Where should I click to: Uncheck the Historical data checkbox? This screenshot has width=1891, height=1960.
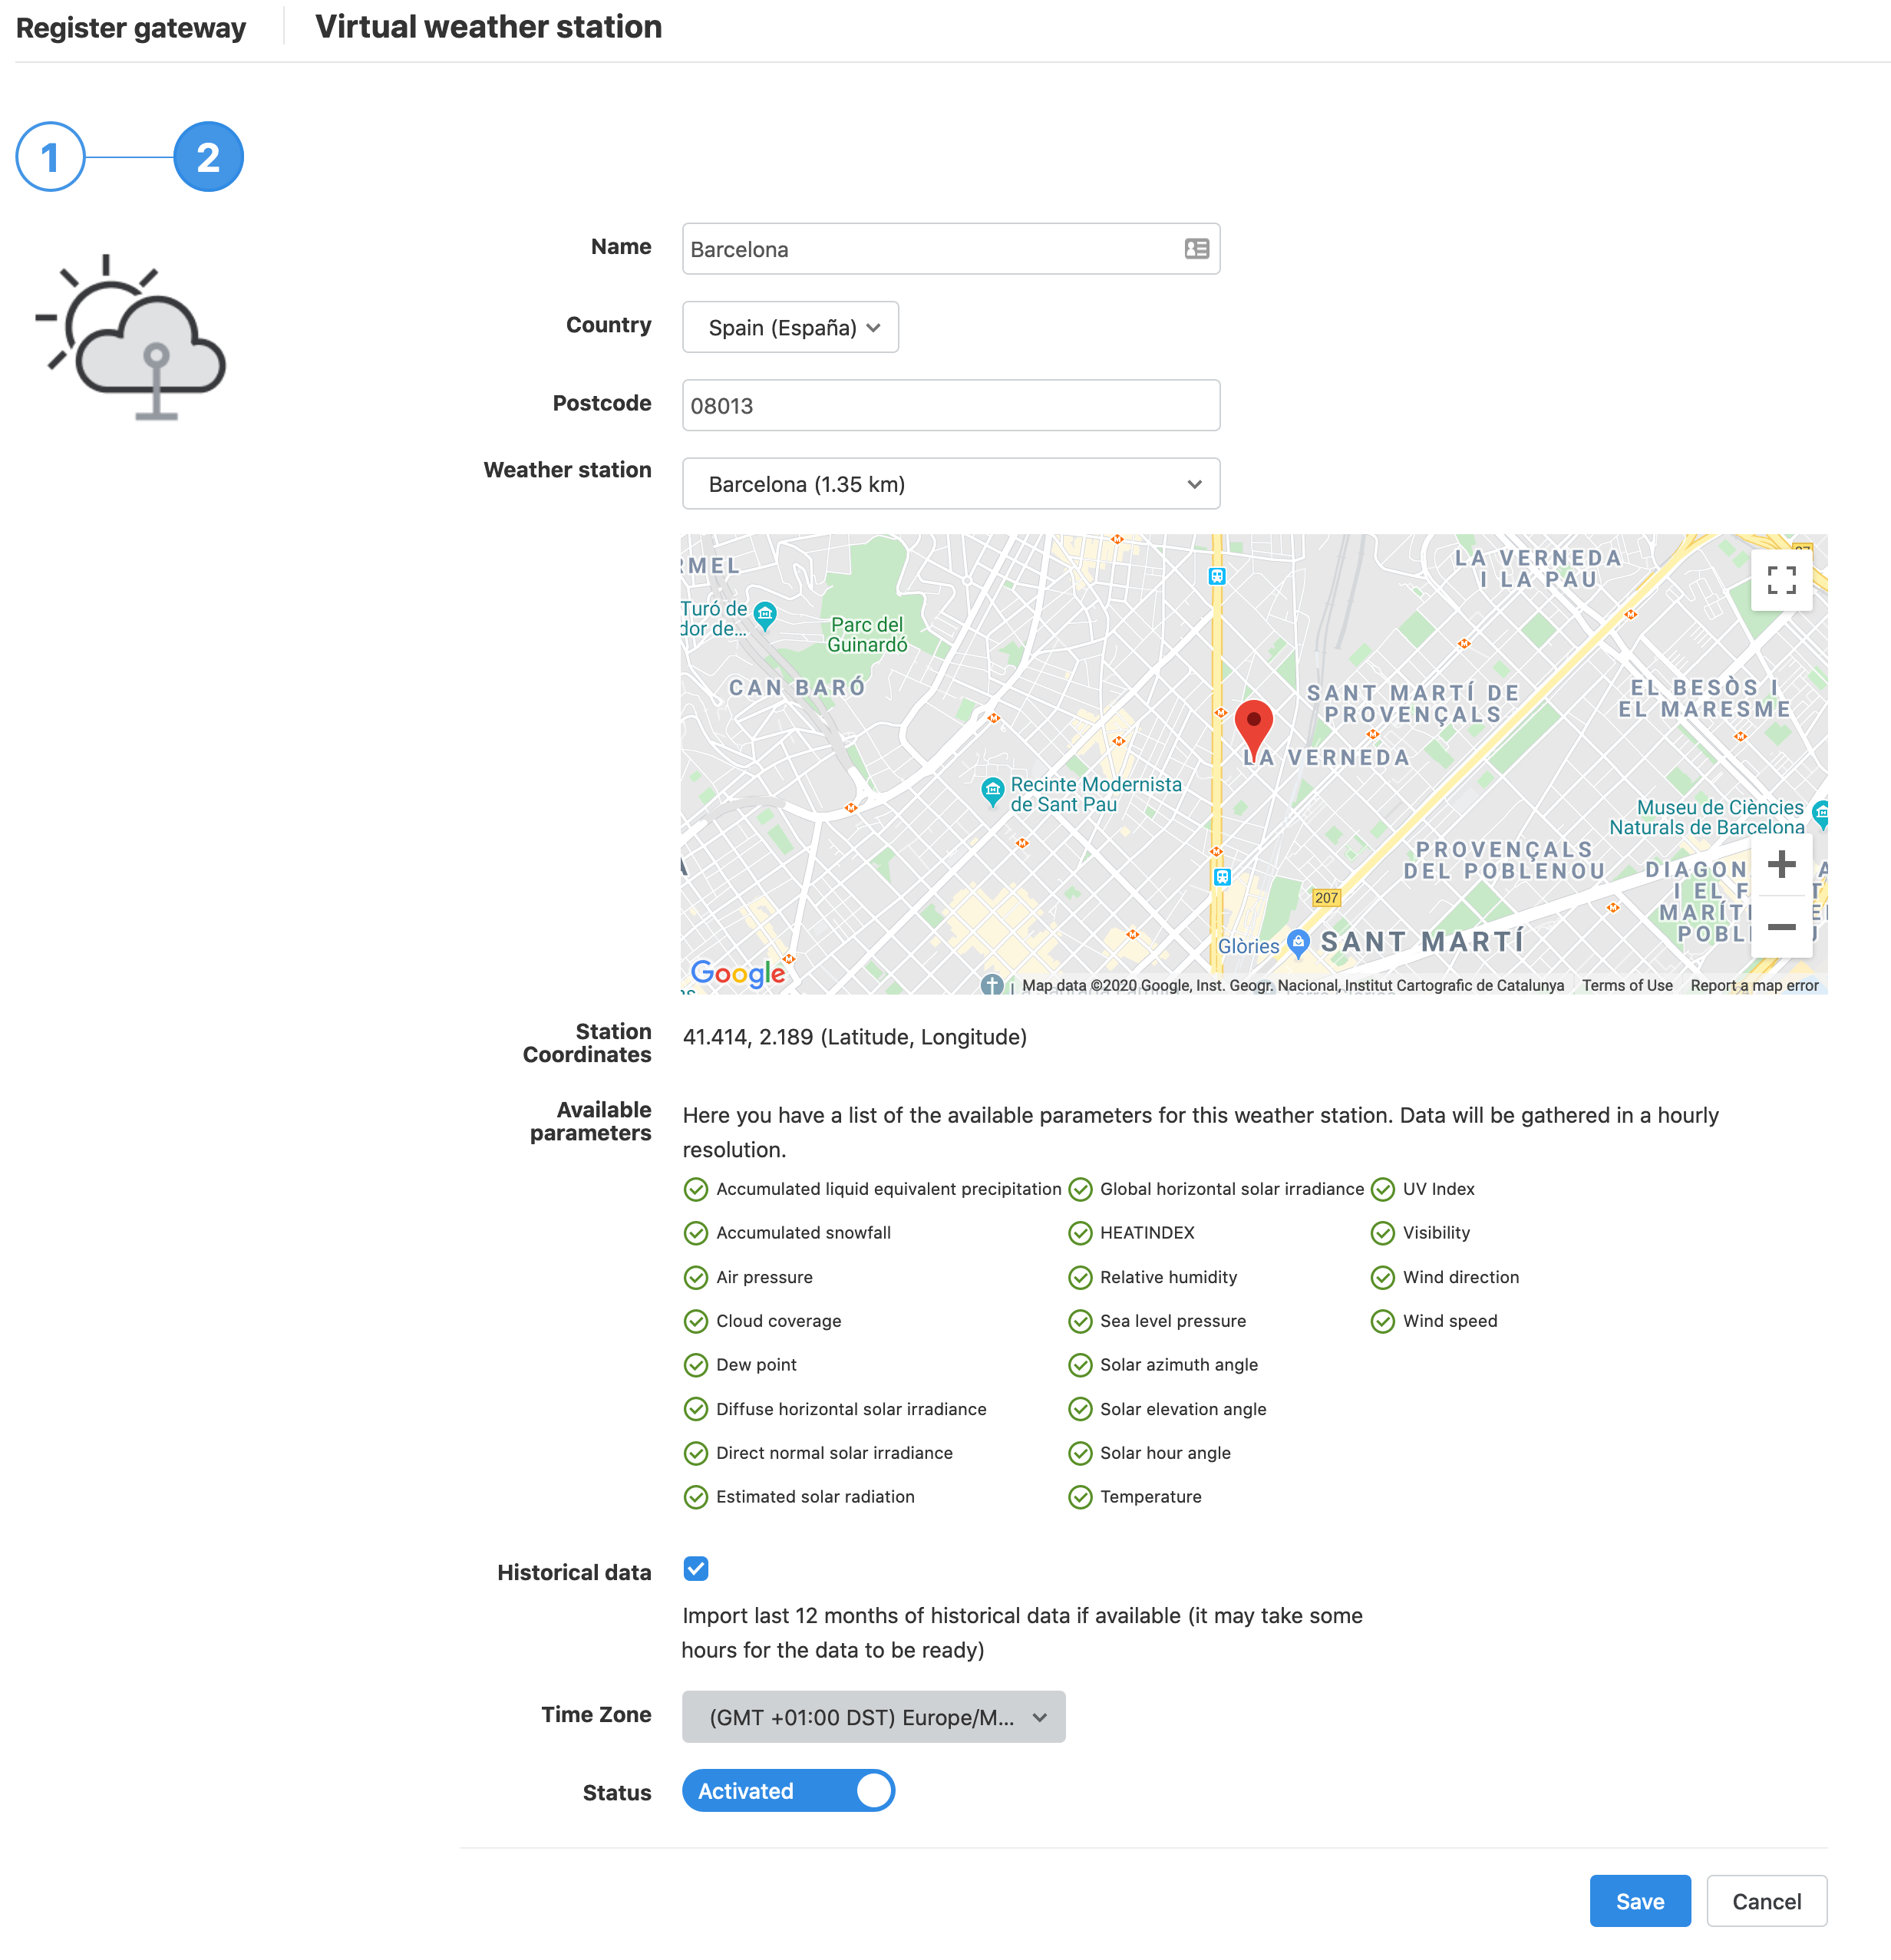[x=696, y=1568]
